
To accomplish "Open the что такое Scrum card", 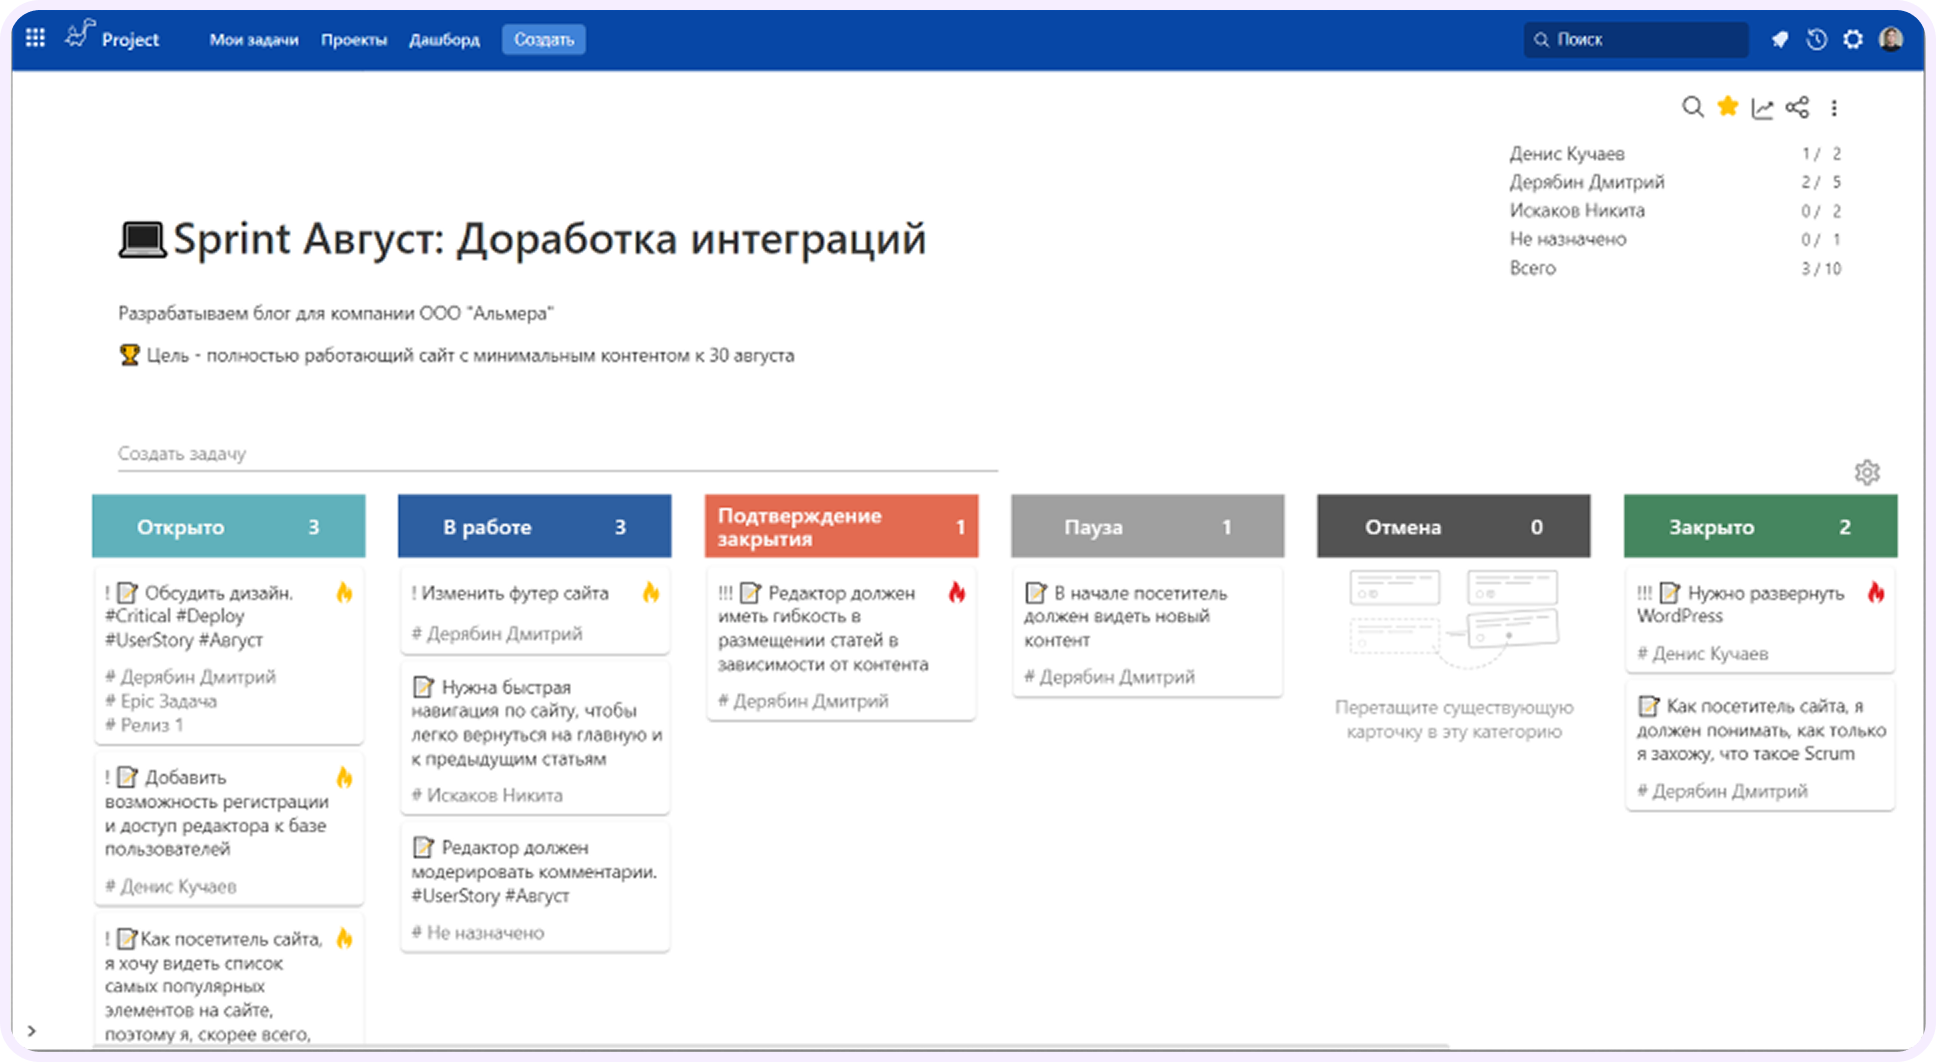I will point(1760,746).
